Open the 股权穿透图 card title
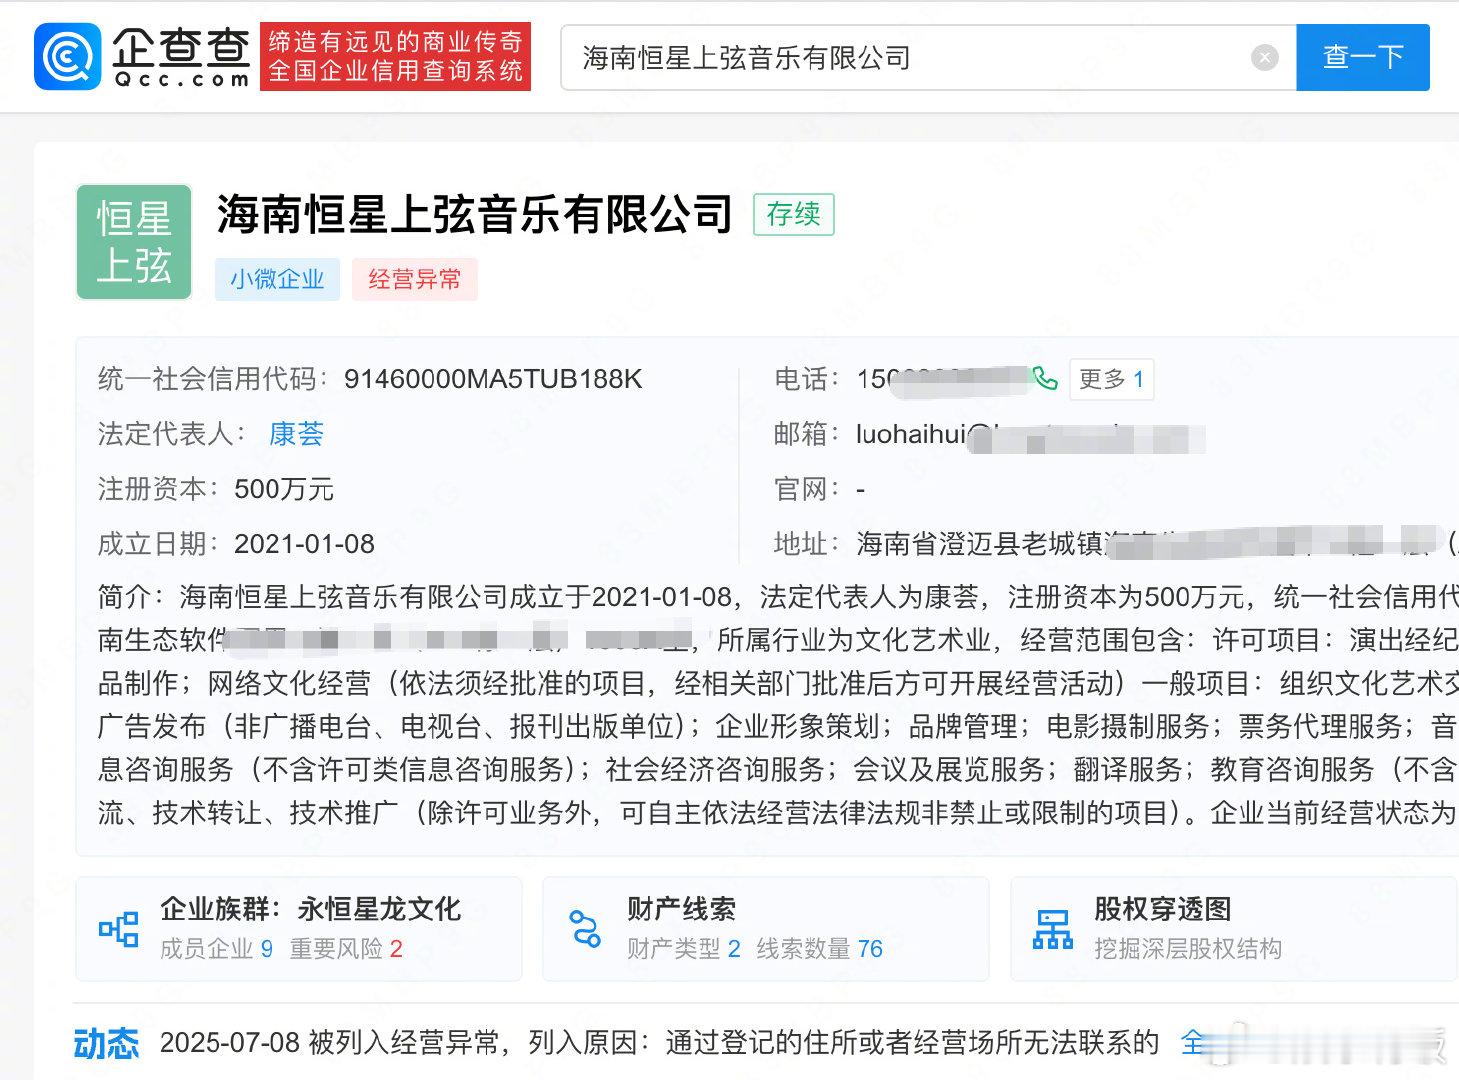 tap(1162, 909)
